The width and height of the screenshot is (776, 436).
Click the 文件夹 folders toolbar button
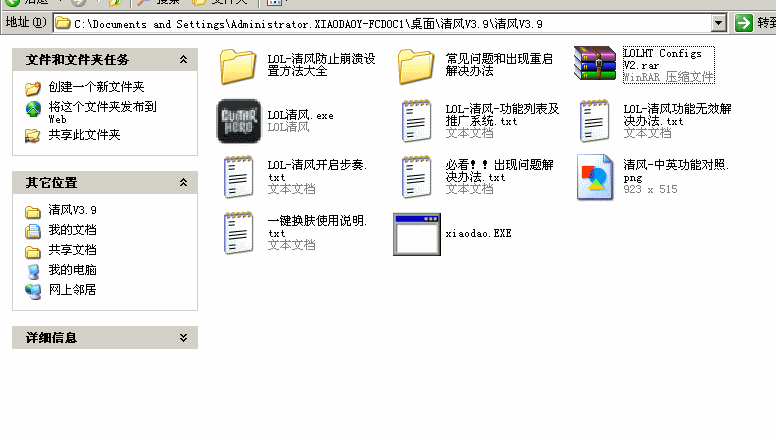pyautogui.click(x=220, y=2)
